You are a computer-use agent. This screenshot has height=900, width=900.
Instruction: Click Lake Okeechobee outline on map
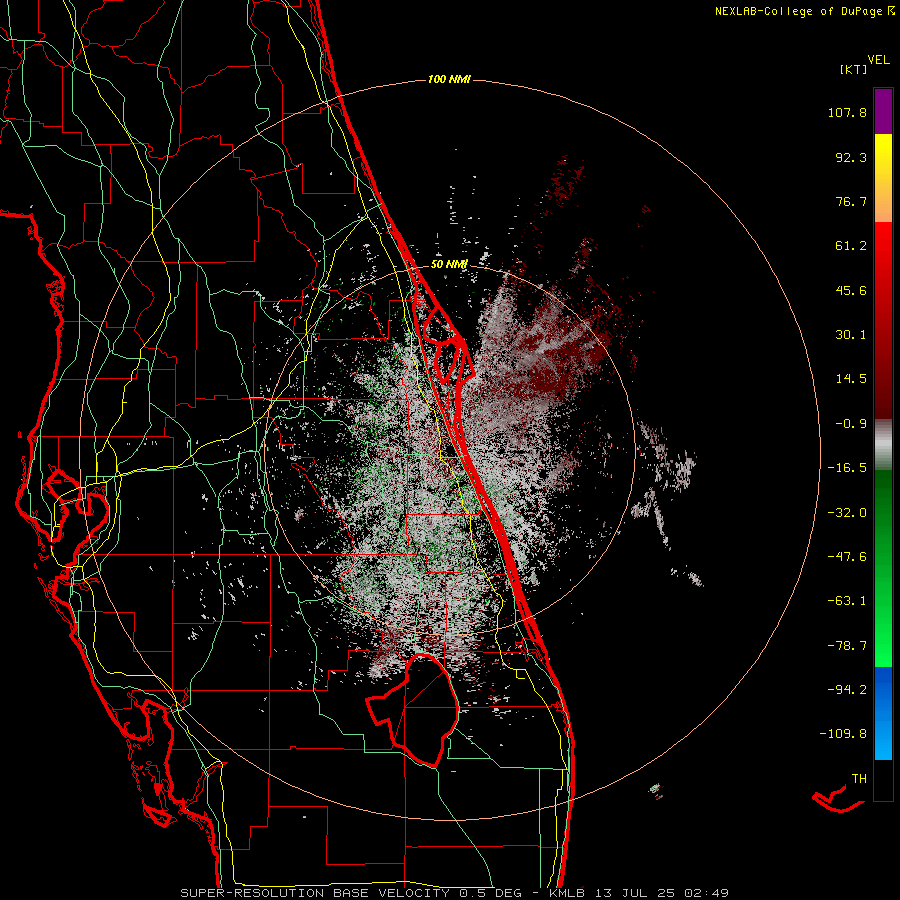tap(412, 711)
